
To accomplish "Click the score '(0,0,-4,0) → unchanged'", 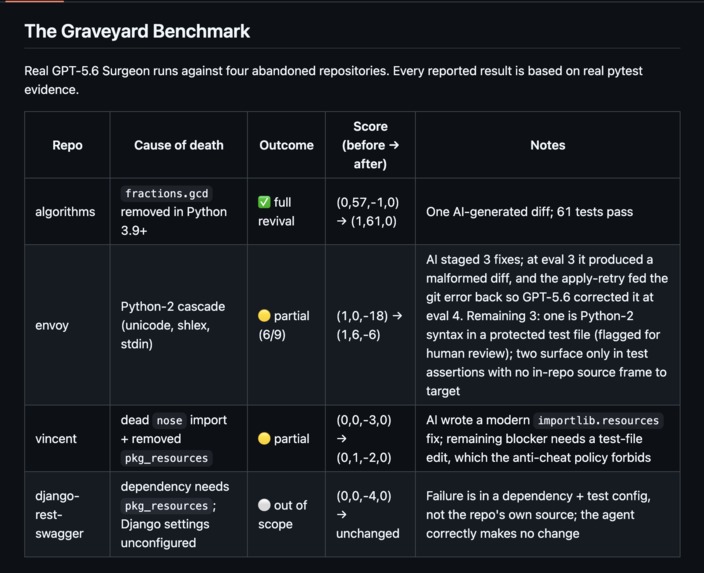I will coord(368,515).
